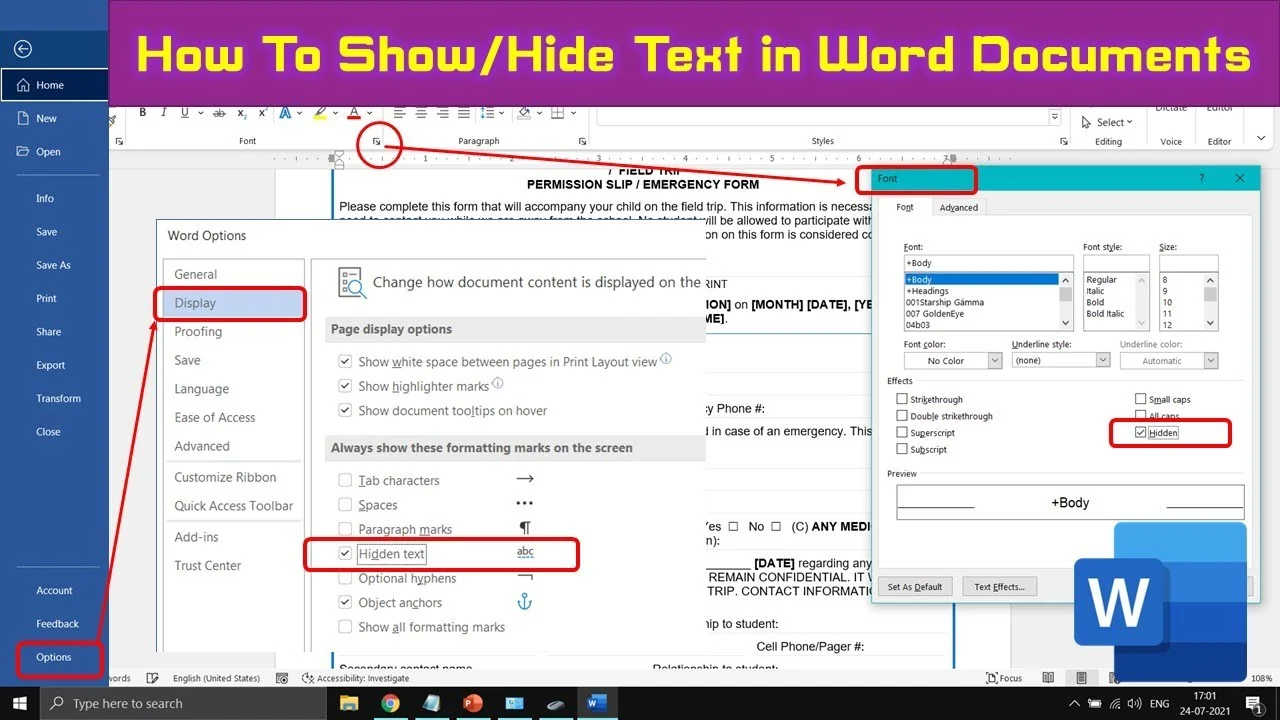This screenshot has height=720, width=1280.
Task: Align text right in the Paragraph group
Action: (443, 113)
